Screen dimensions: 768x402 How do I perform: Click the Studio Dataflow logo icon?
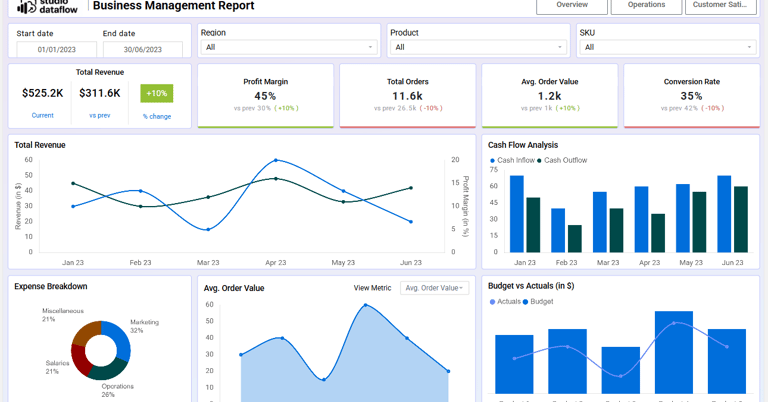(27, 6)
